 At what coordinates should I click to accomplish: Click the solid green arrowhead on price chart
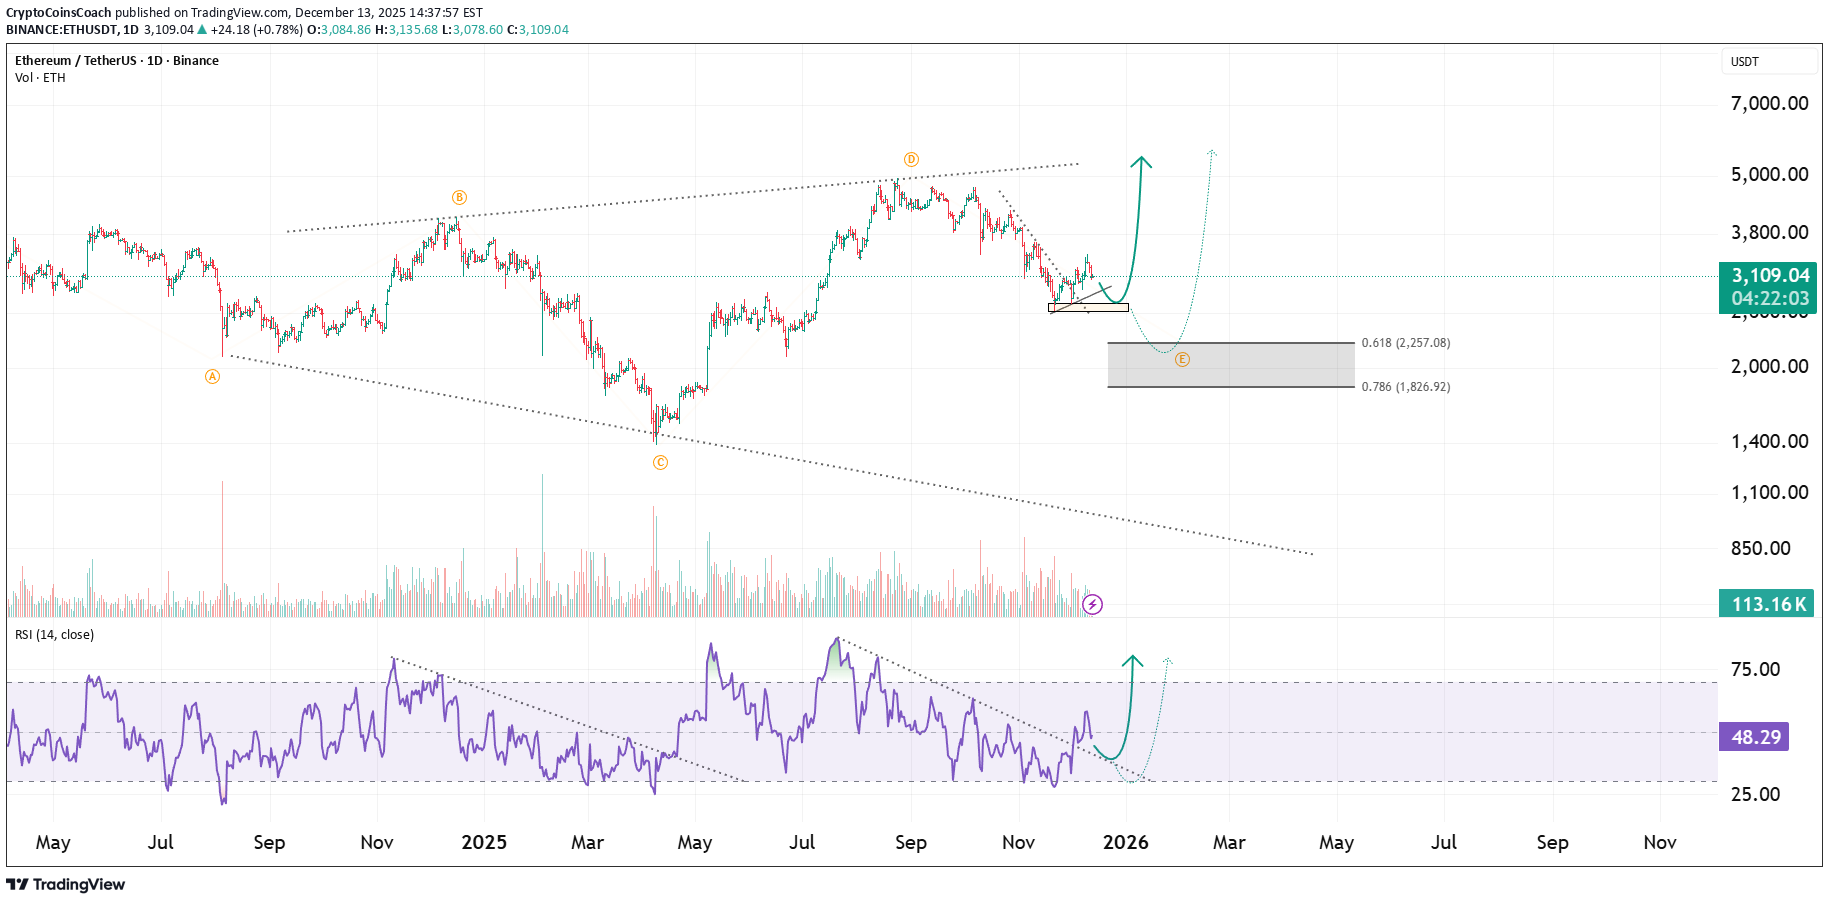[1141, 162]
